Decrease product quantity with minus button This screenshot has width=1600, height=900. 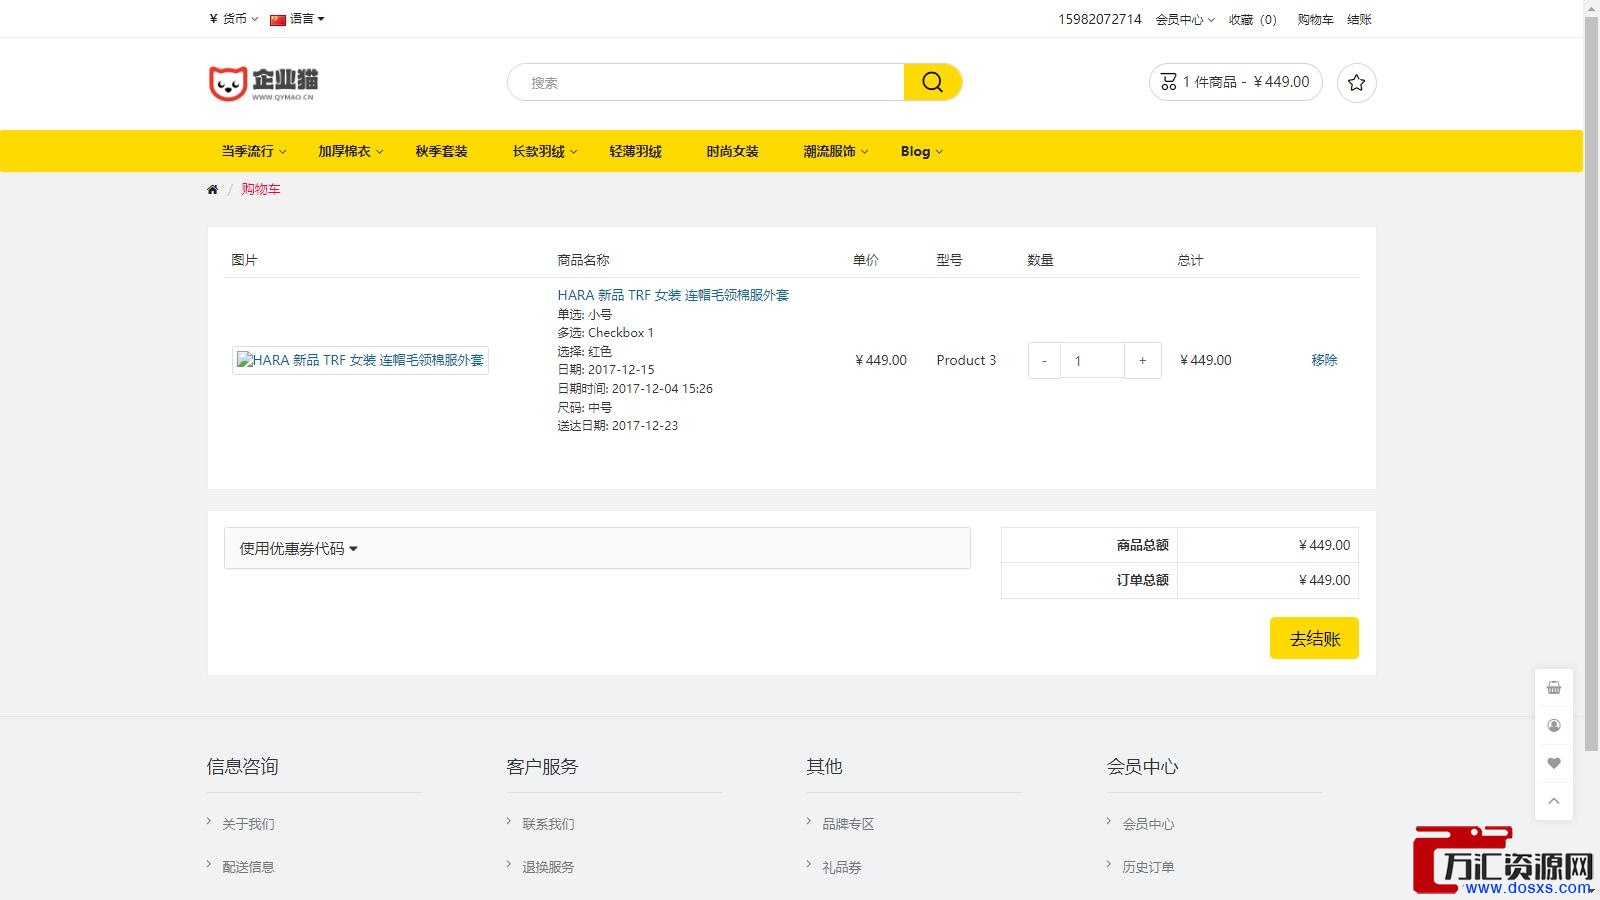click(x=1044, y=361)
